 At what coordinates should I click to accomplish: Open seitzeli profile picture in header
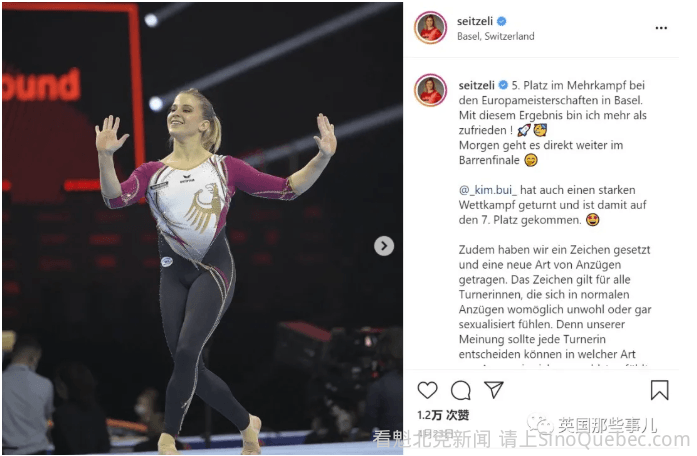pyautogui.click(x=431, y=28)
